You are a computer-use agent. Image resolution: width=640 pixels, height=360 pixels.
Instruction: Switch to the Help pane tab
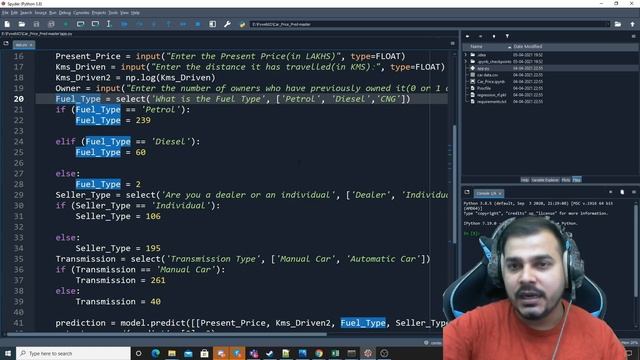pyautogui.click(x=525, y=180)
